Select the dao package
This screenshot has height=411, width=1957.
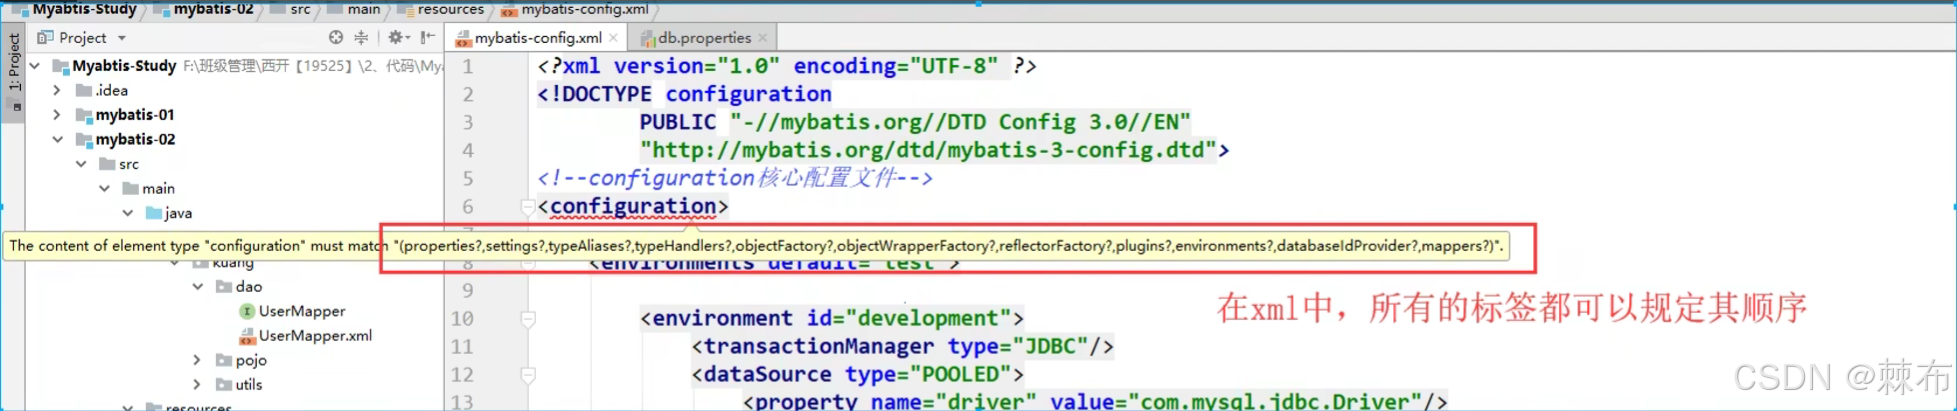pos(249,286)
